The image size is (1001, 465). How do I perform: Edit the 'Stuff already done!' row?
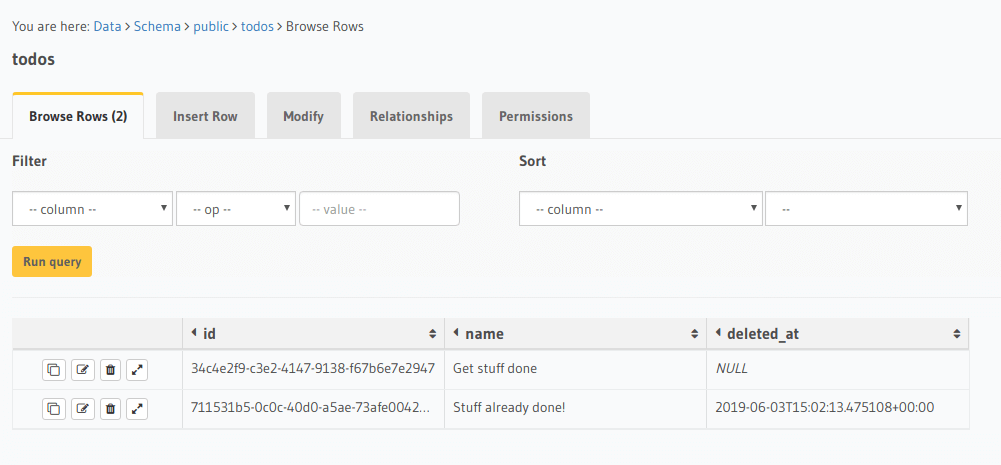[82, 408]
